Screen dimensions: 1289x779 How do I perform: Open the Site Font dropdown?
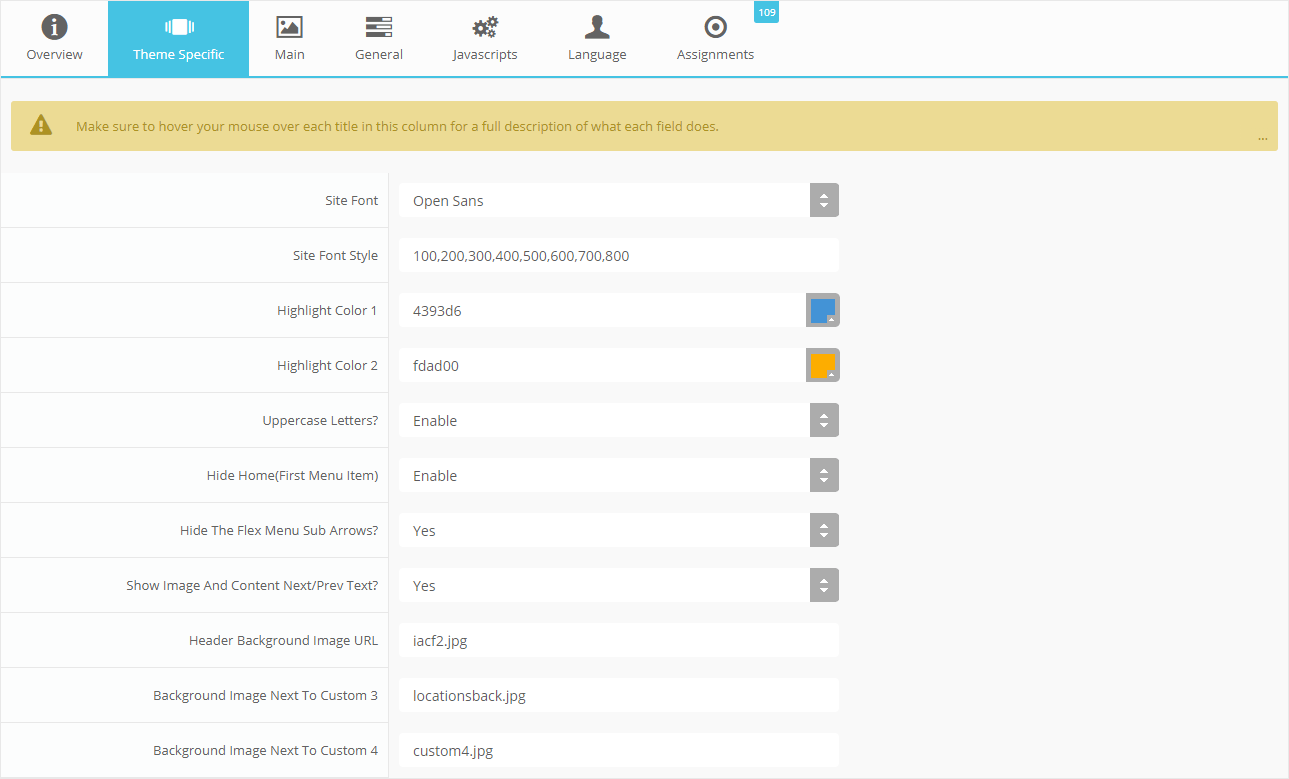click(618, 200)
